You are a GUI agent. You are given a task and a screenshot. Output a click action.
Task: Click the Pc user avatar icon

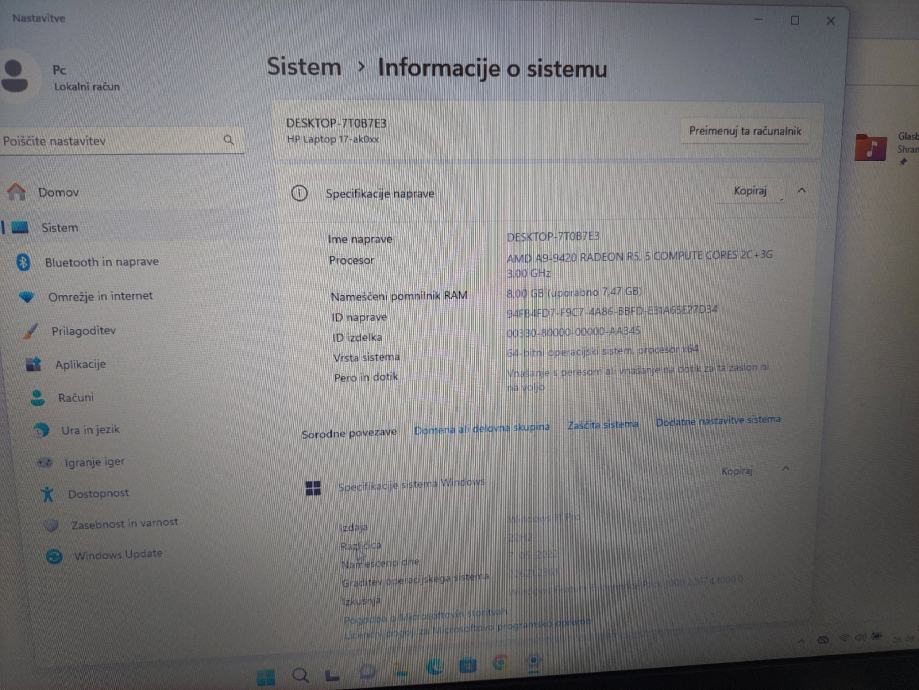[x=15, y=76]
